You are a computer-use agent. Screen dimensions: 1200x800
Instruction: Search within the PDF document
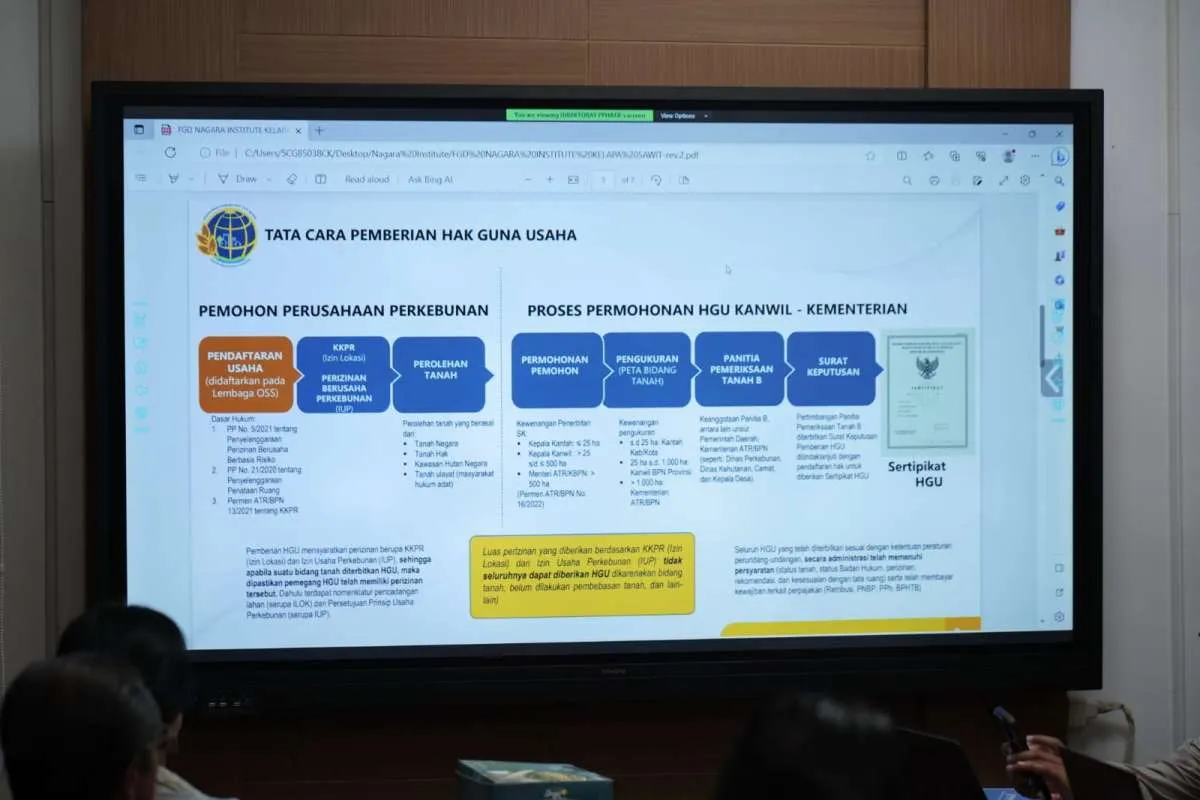pyautogui.click(x=907, y=180)
